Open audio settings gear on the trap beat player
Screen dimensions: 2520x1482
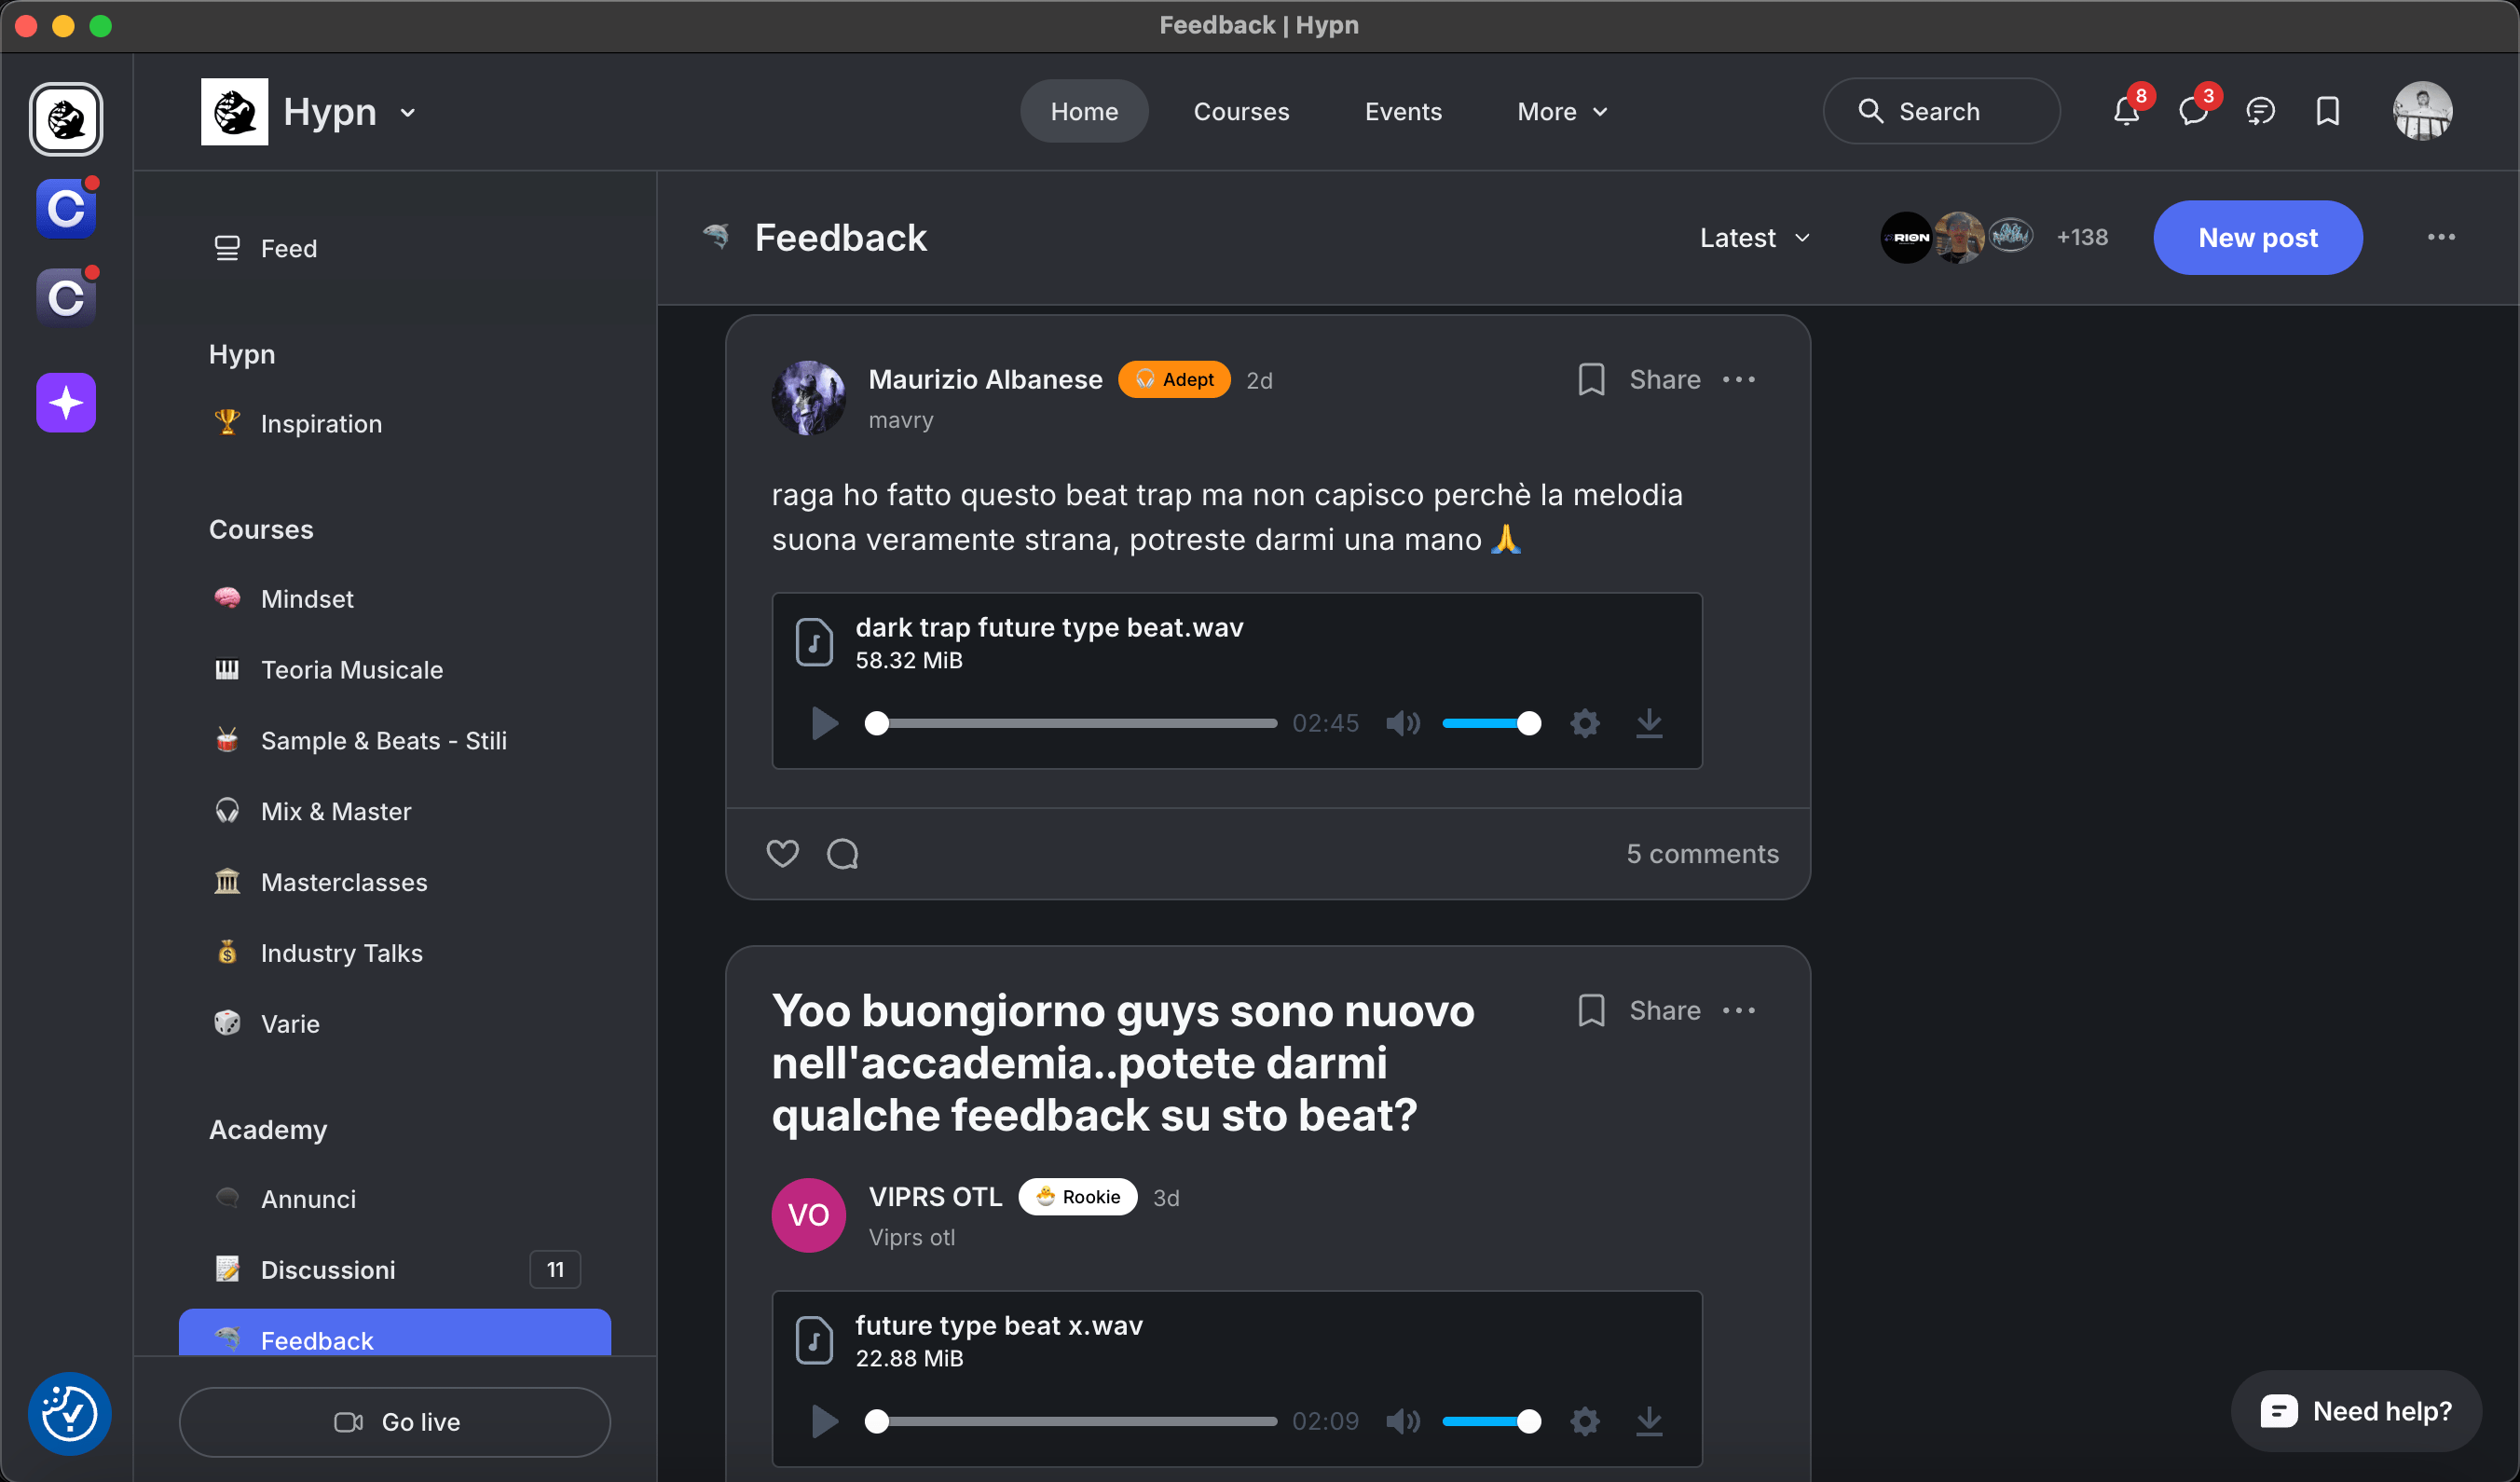1585,723
